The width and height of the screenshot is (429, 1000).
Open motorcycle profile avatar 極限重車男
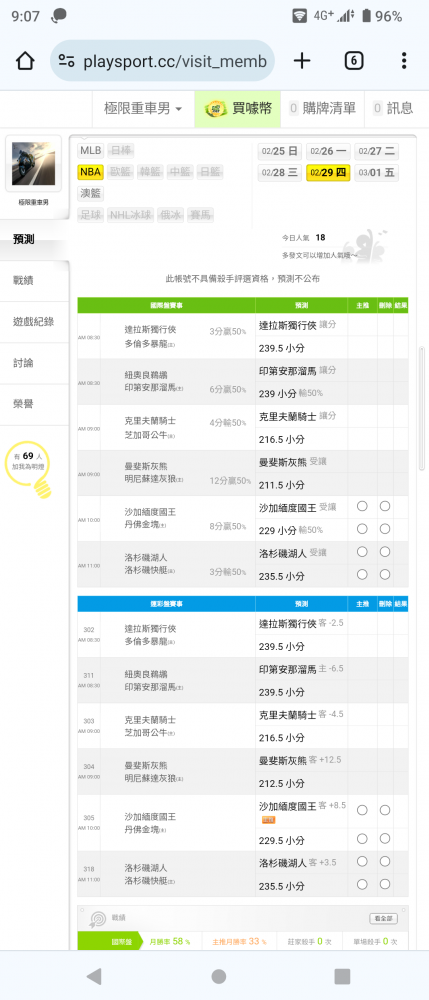(x=33, y=163)
